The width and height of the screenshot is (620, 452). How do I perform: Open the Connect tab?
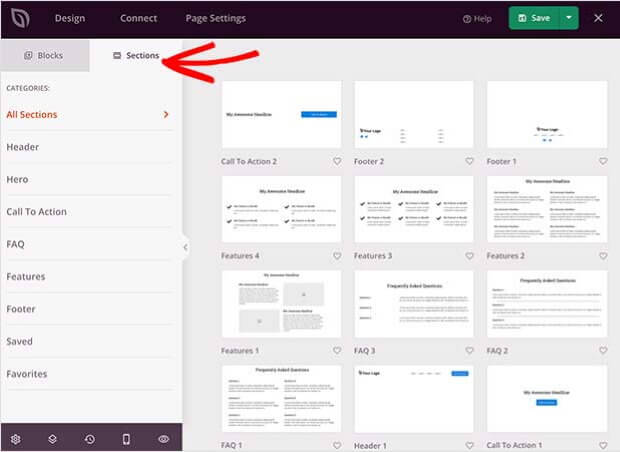click(138, 18)
